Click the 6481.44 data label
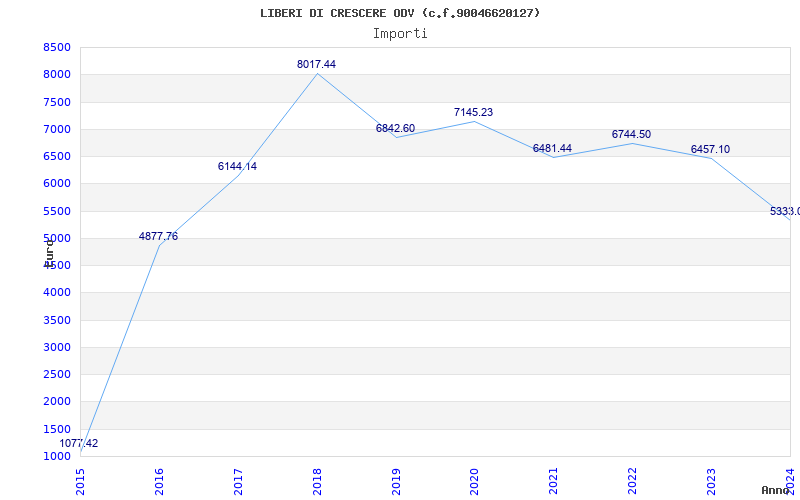The width and height of the screenshot is (800, 500). (552, 148)
